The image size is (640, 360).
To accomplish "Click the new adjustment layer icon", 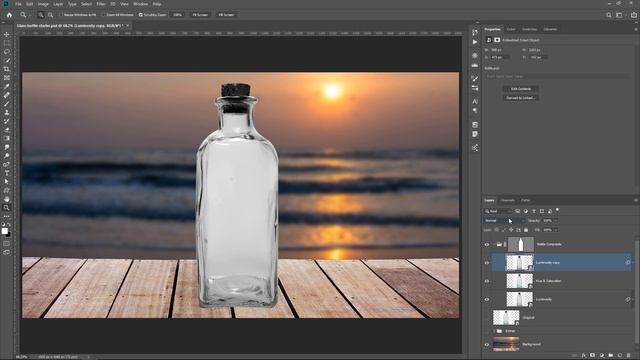I will coord(602,356).
